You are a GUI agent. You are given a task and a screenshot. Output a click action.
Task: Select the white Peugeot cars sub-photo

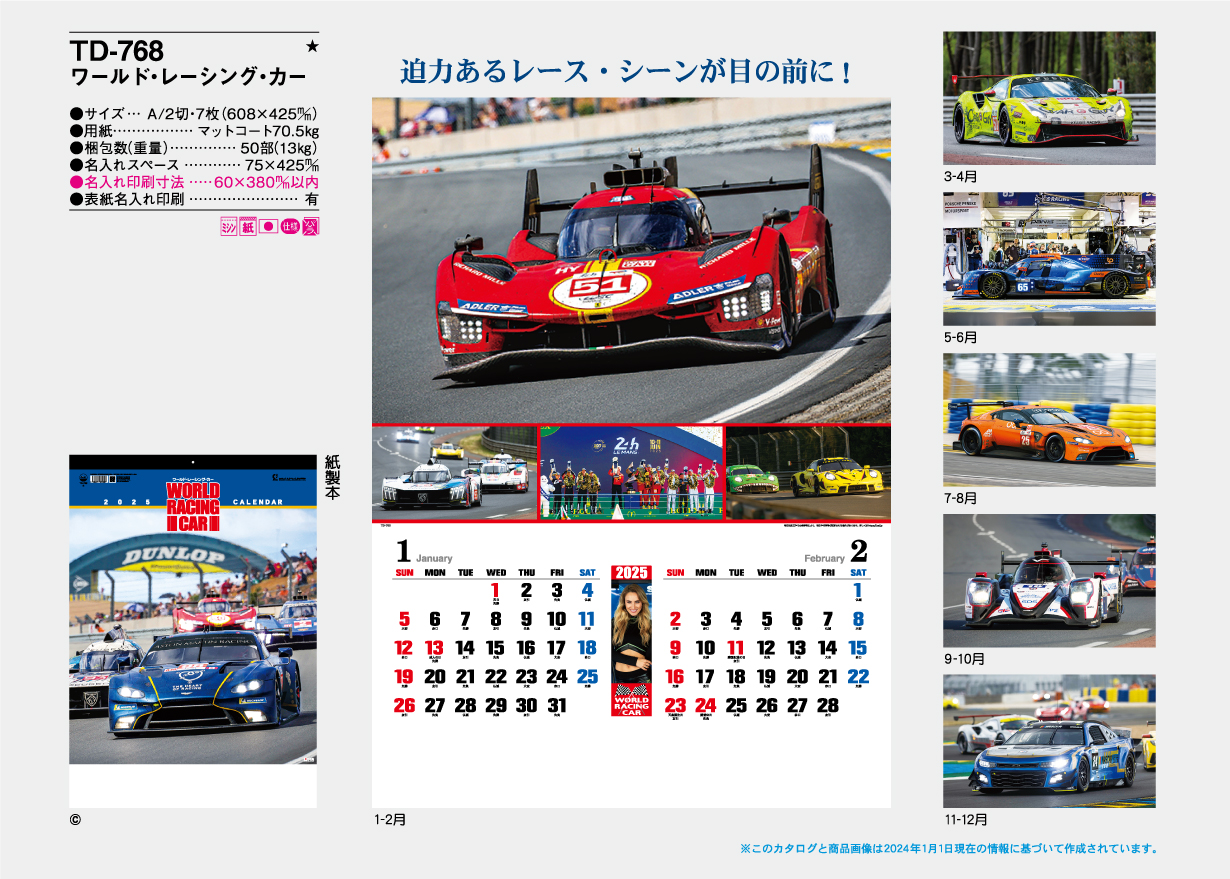[x=455, y=474]
